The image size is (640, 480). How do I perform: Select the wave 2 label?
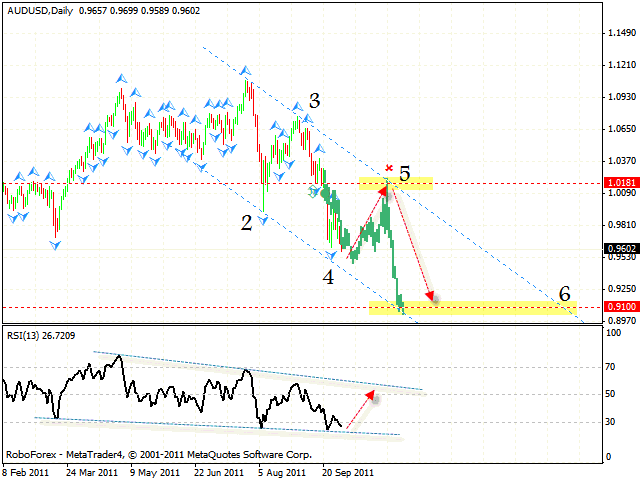(246, 222)
